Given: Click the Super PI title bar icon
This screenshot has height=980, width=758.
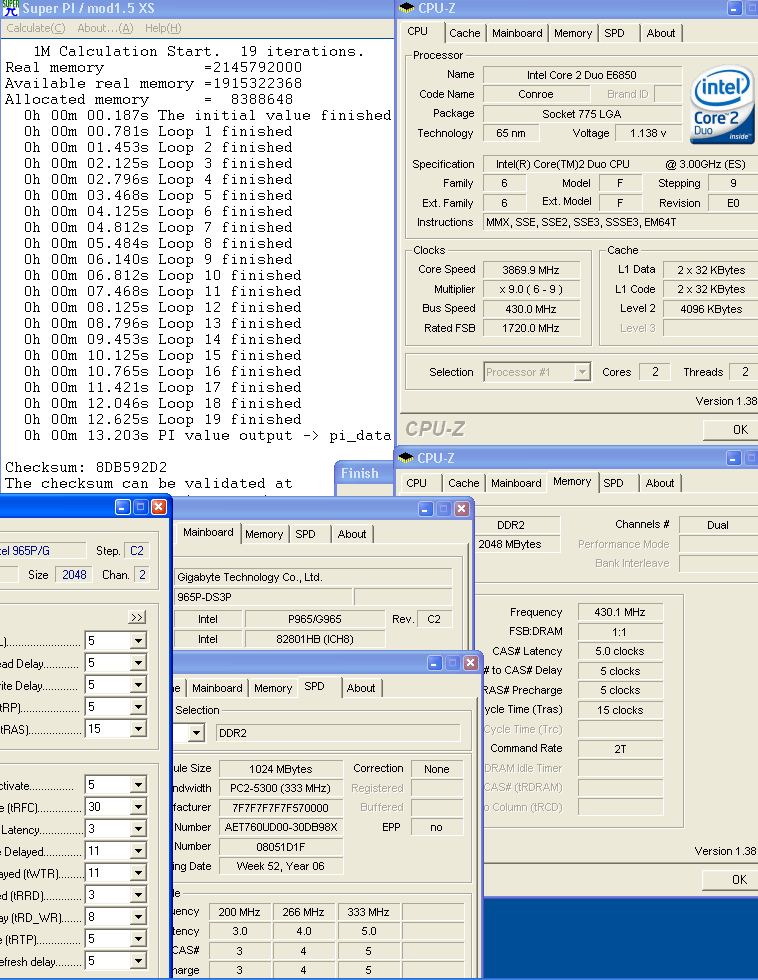Looking at the screenshot, I should point(10,8).
